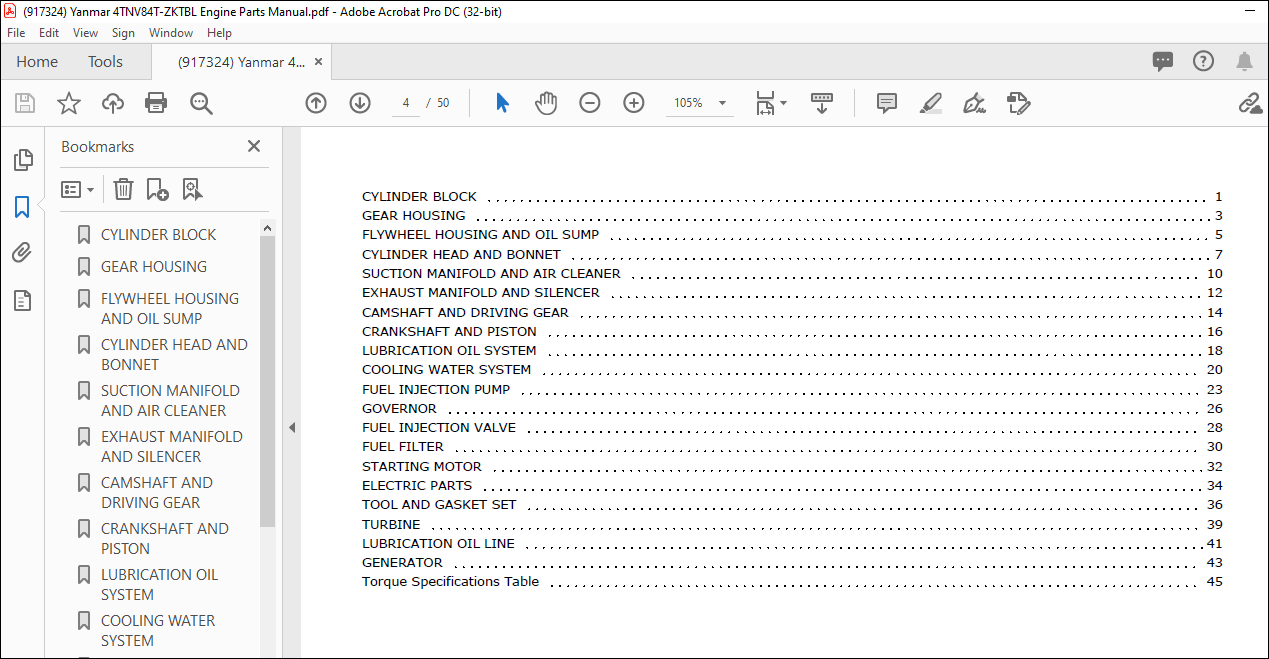The width and height of the screenshot is (1269, 659).
Task: Add a sticky note comment
Action: click(x=886, y=103)
